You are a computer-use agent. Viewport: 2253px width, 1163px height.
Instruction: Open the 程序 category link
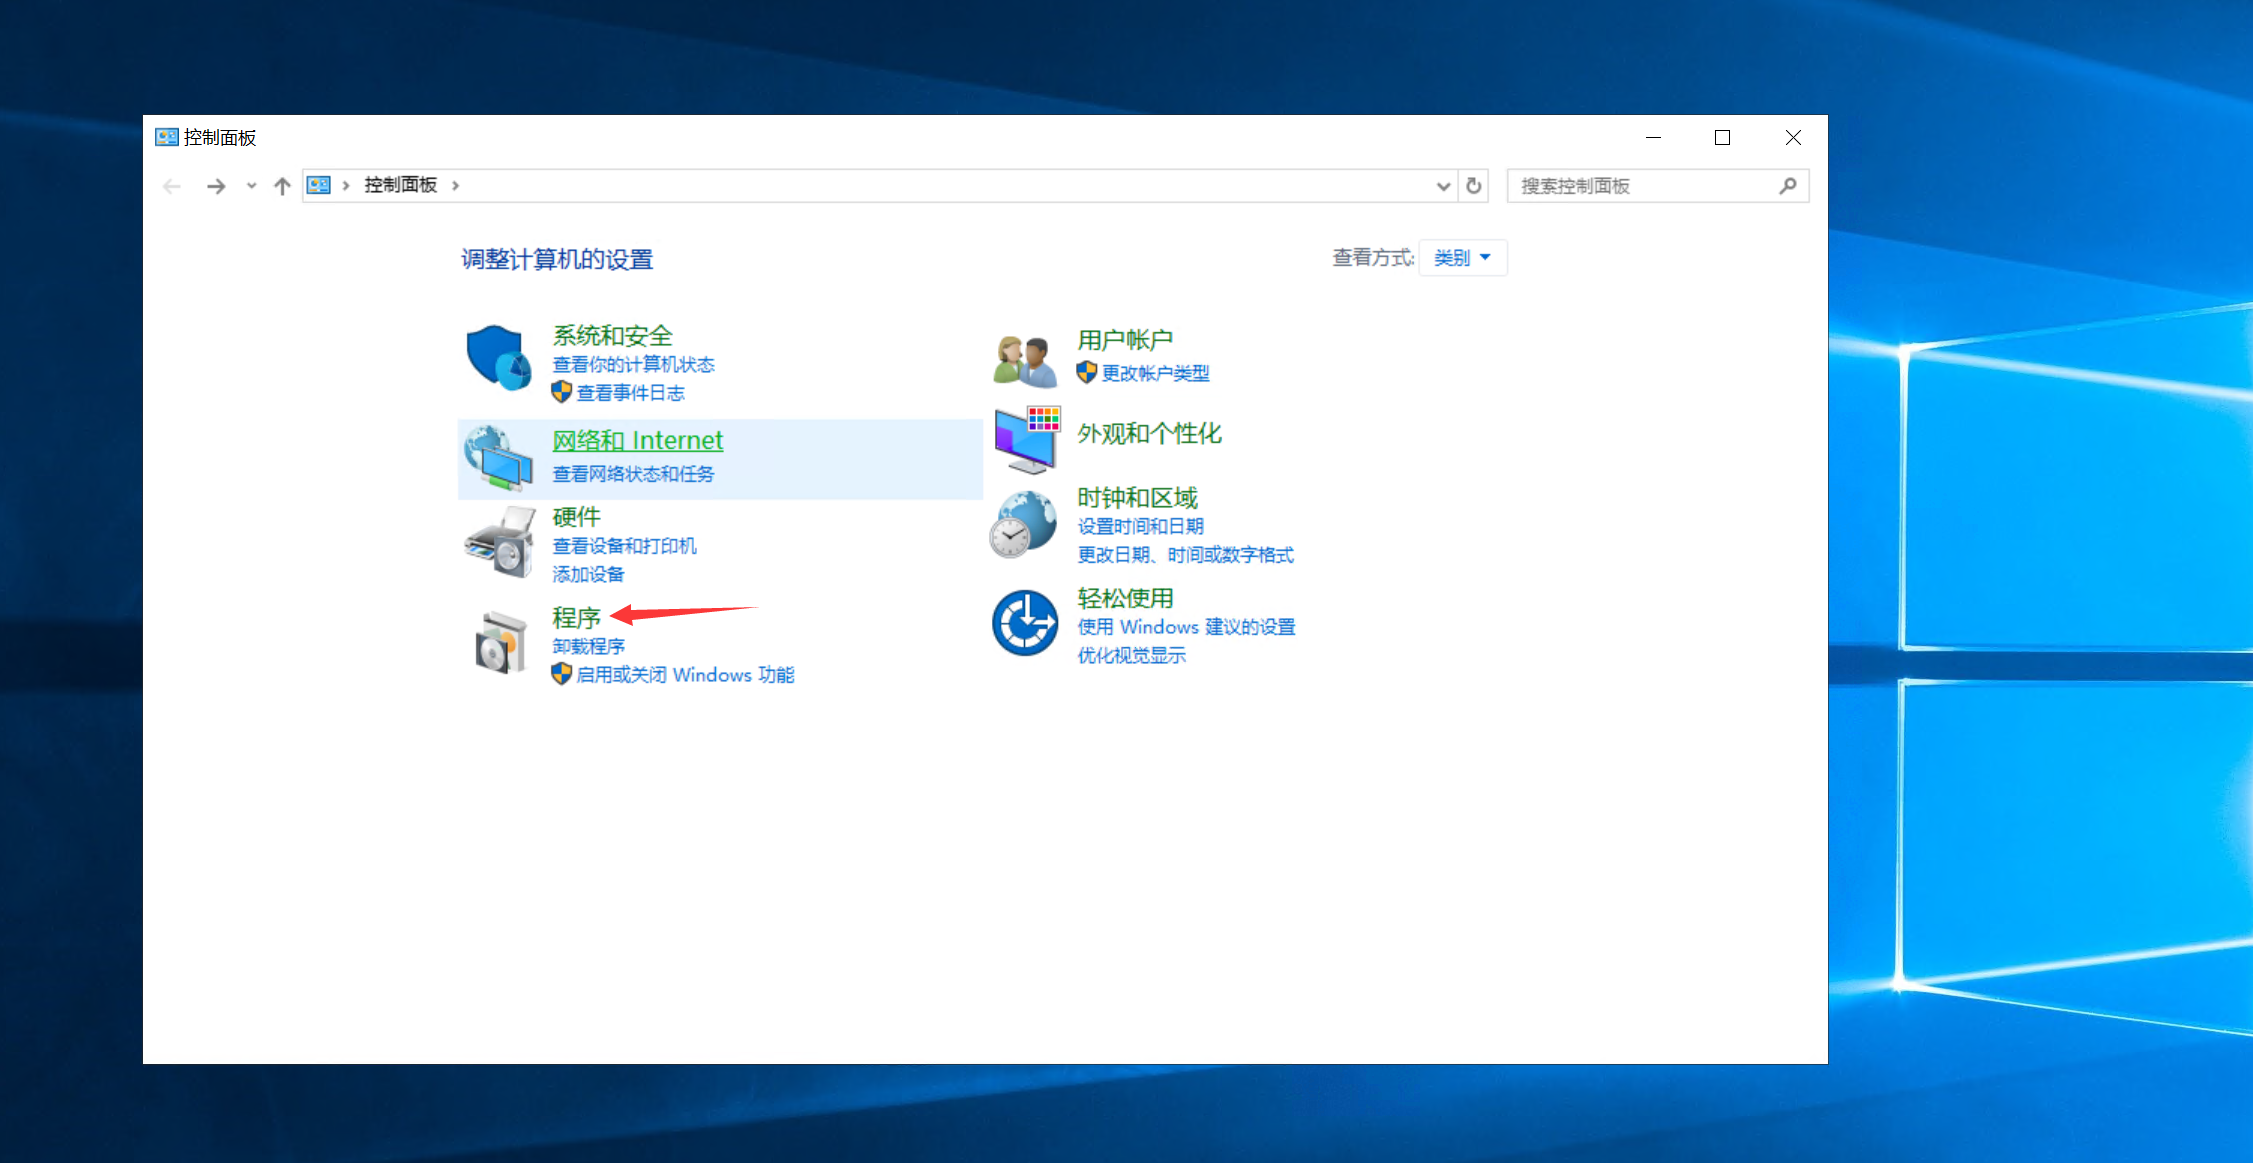(x=576, y=617)
